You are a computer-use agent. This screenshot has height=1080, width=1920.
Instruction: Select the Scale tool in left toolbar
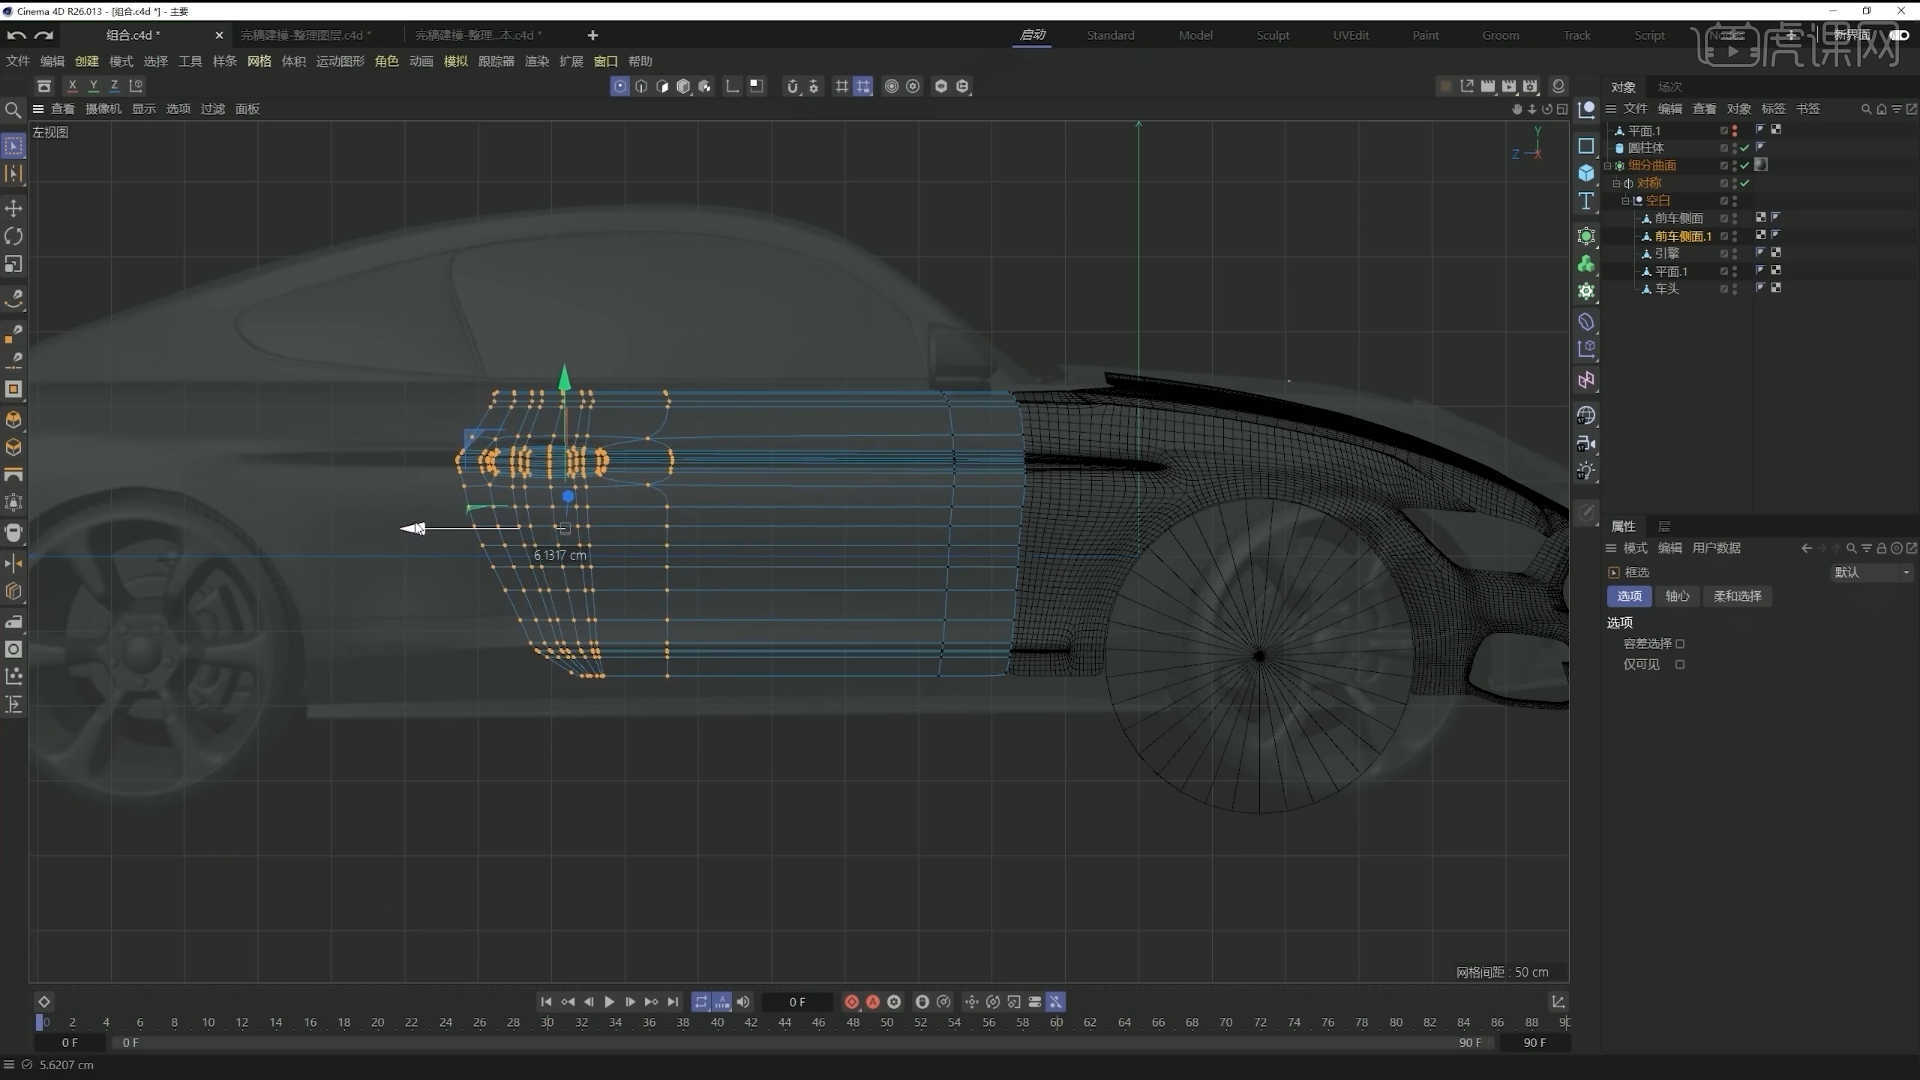(14, 264)
